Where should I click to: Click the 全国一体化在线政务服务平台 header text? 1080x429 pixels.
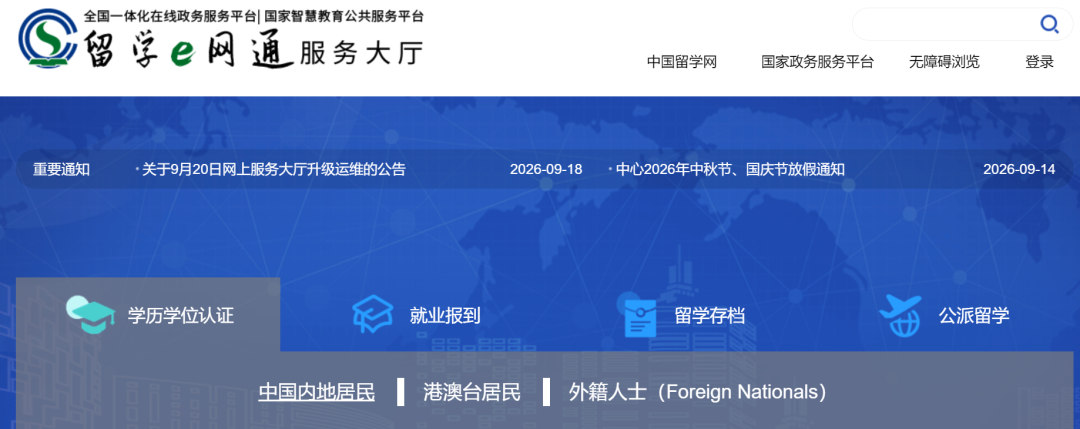coord(169,16)
